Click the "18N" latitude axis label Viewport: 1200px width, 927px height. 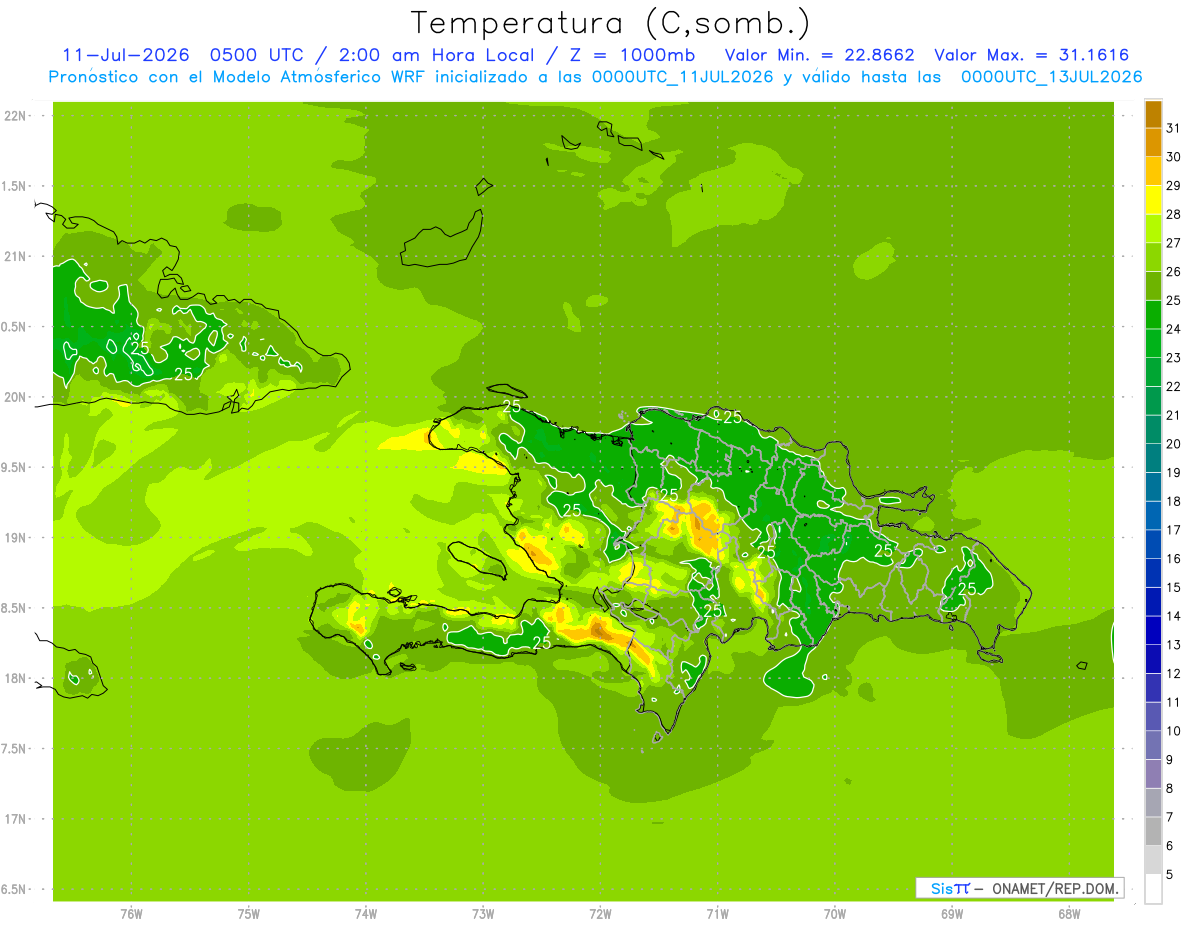(15, 679)
